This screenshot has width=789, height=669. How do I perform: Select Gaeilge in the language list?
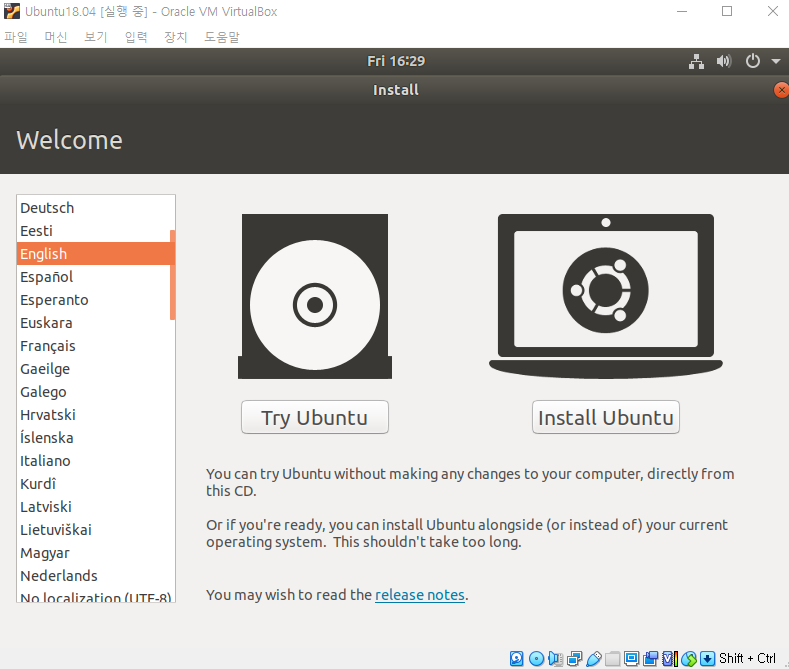point(94,369)
